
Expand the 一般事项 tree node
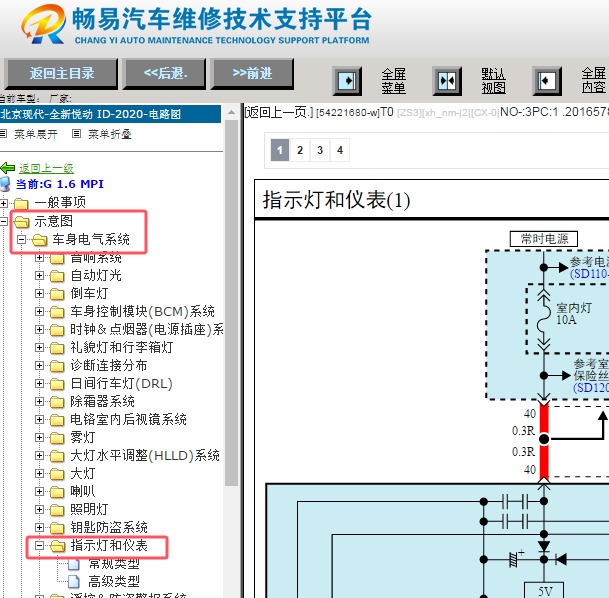click(x=3, y=203)
